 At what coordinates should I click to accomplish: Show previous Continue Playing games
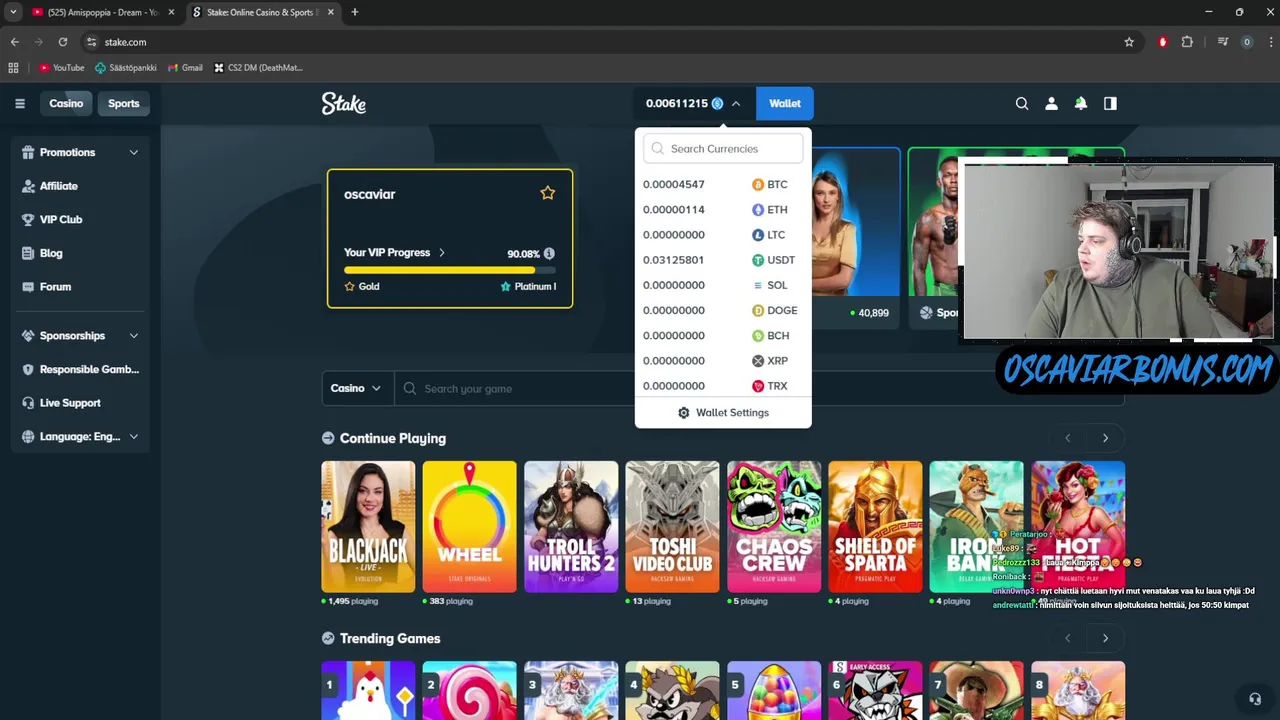(1067, 438)
